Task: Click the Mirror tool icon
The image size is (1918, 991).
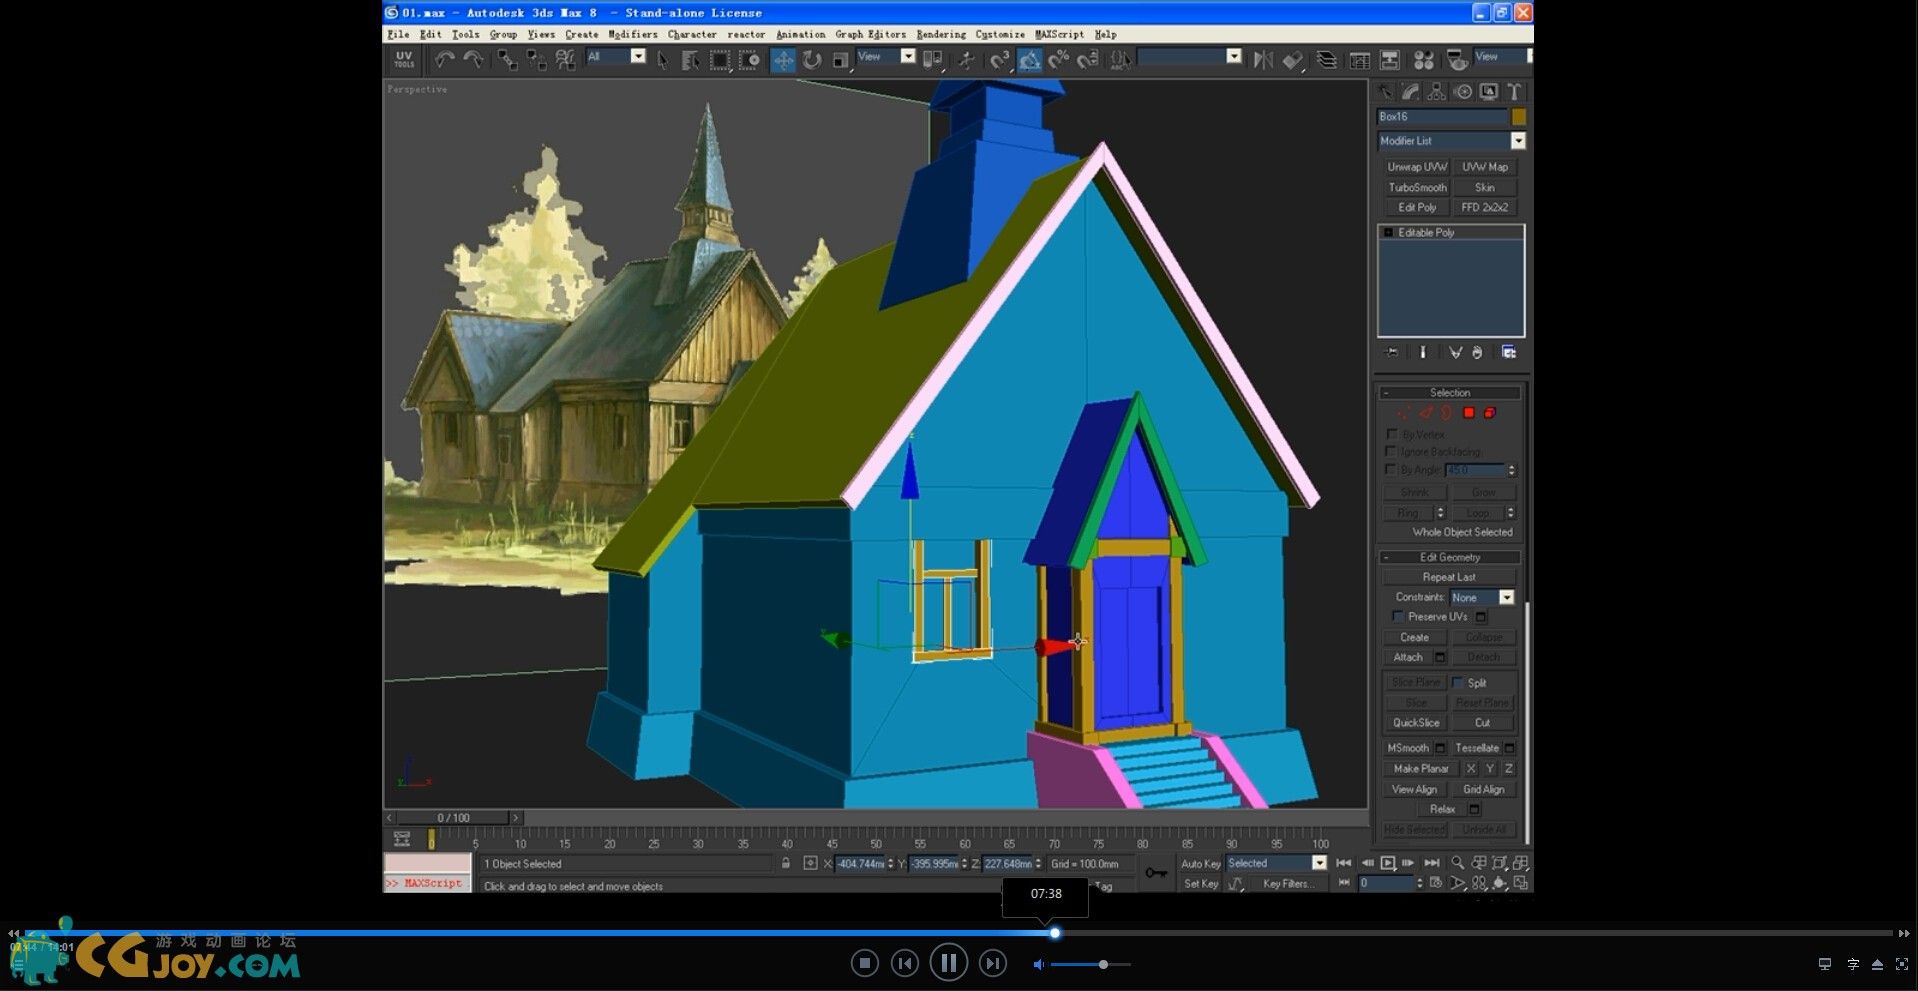Action: 1263,60
